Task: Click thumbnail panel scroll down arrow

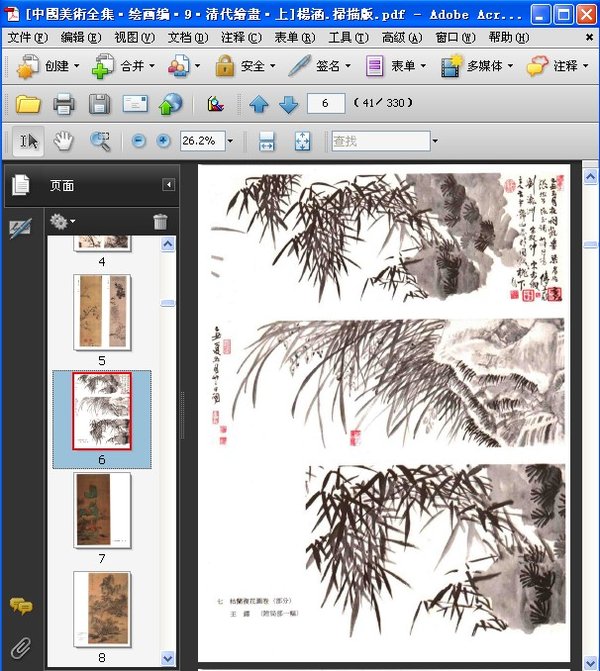Action: [x=168, y=658]
